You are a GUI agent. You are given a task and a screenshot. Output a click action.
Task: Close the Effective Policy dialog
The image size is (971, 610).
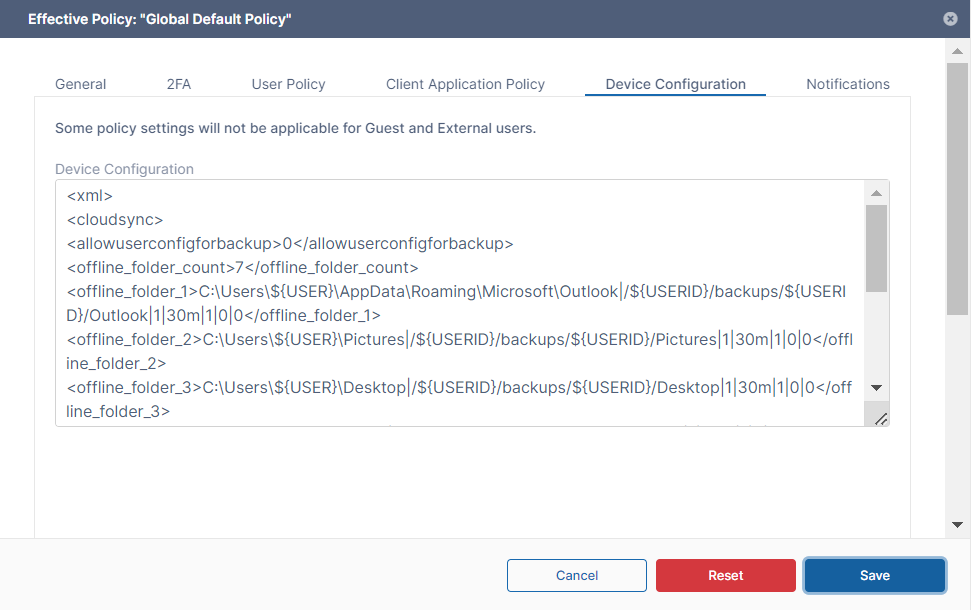tap(950, 18)
